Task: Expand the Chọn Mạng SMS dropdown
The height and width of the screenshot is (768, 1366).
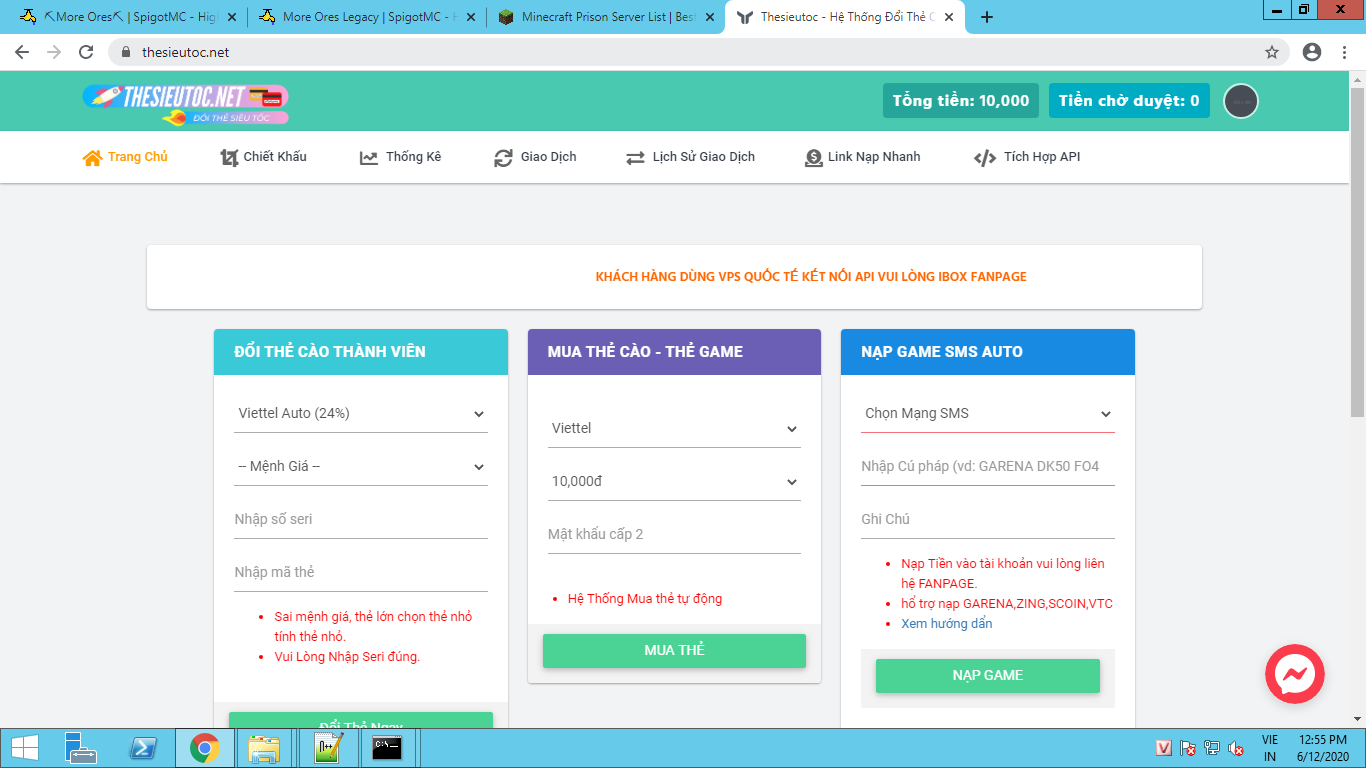Action: (988, 414)
